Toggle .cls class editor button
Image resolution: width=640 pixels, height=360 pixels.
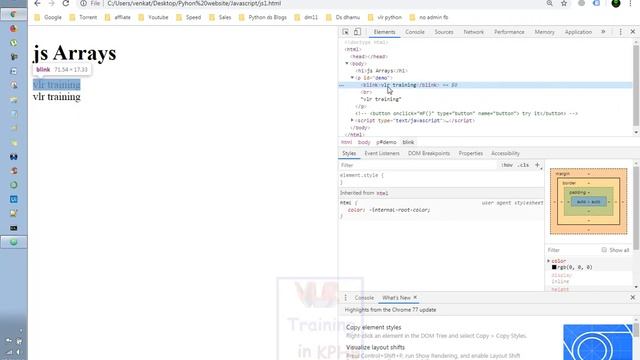[x=523, y=165]
